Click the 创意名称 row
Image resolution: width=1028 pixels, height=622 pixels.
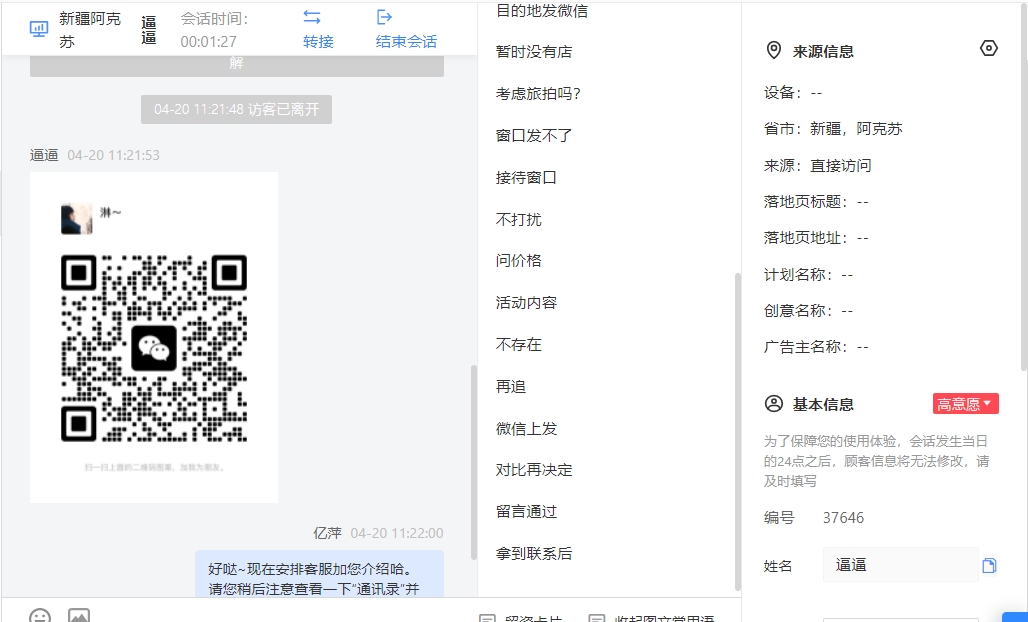808,311
